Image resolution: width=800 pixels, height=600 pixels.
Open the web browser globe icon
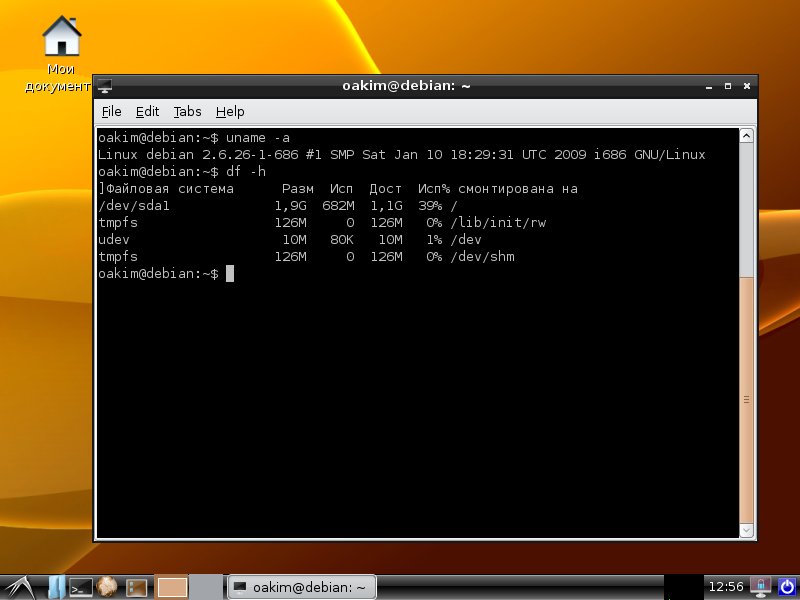[108, 587]
